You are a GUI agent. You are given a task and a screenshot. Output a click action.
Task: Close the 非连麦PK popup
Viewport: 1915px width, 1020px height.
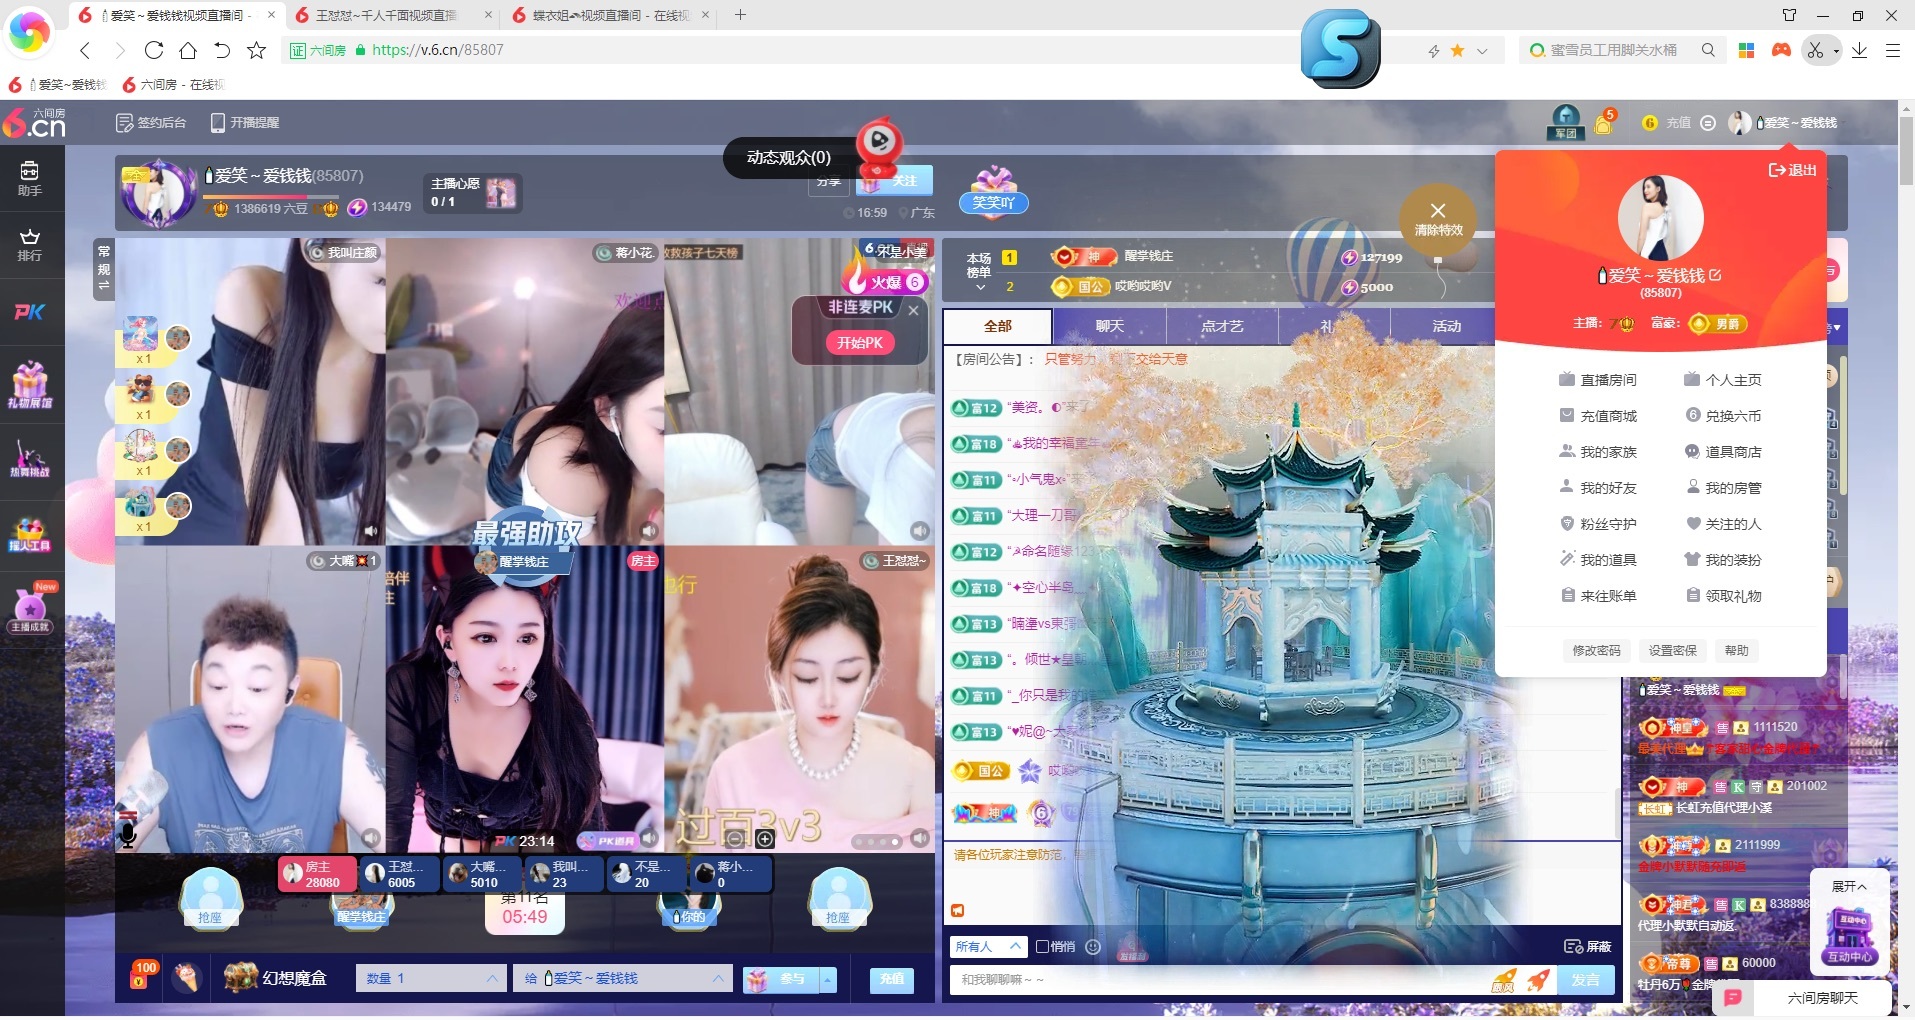pos(913,311)
